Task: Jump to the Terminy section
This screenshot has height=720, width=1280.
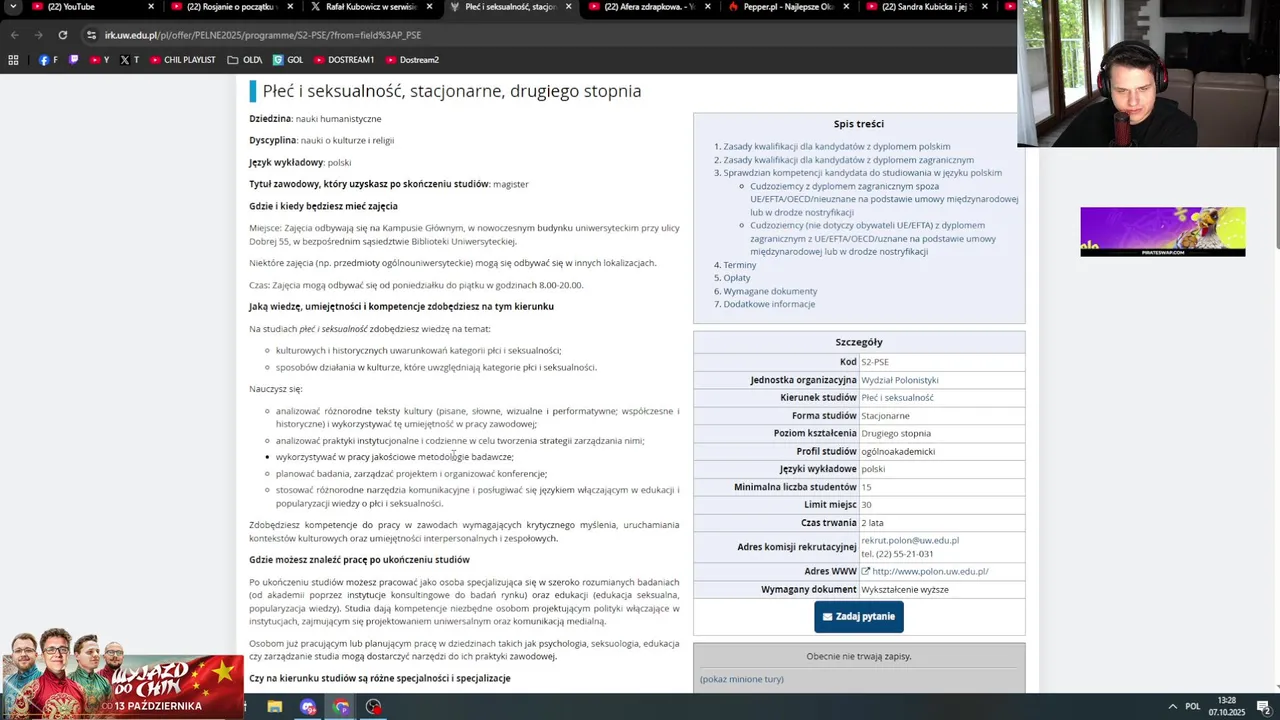Action: (740, 265)
